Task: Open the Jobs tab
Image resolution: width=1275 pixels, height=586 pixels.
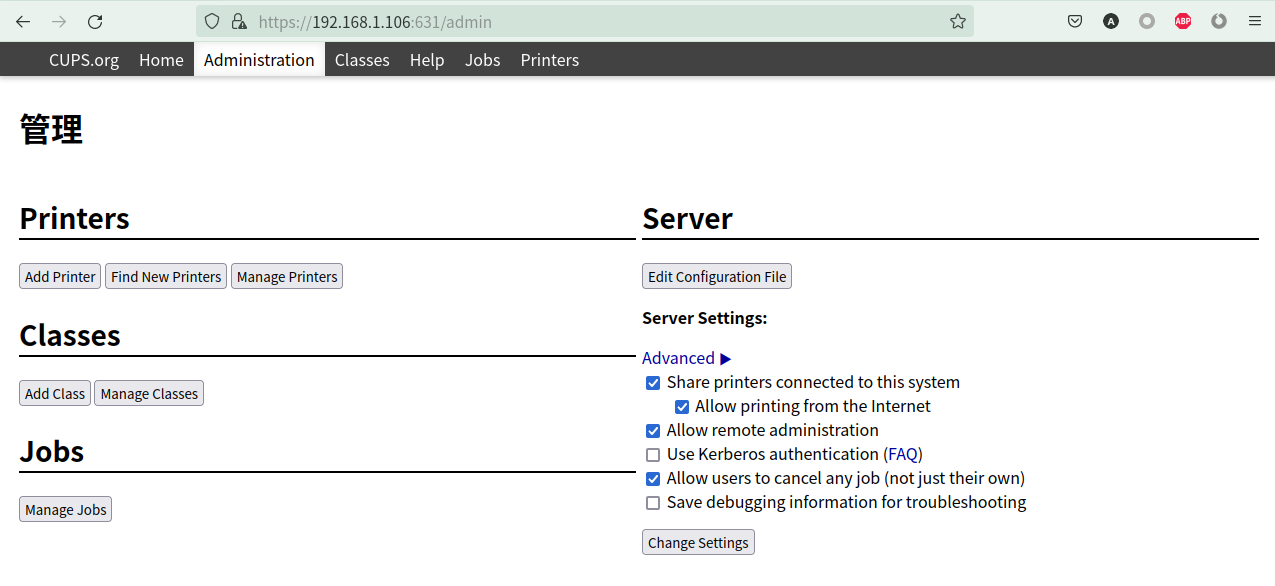Action: coord(482,60)
